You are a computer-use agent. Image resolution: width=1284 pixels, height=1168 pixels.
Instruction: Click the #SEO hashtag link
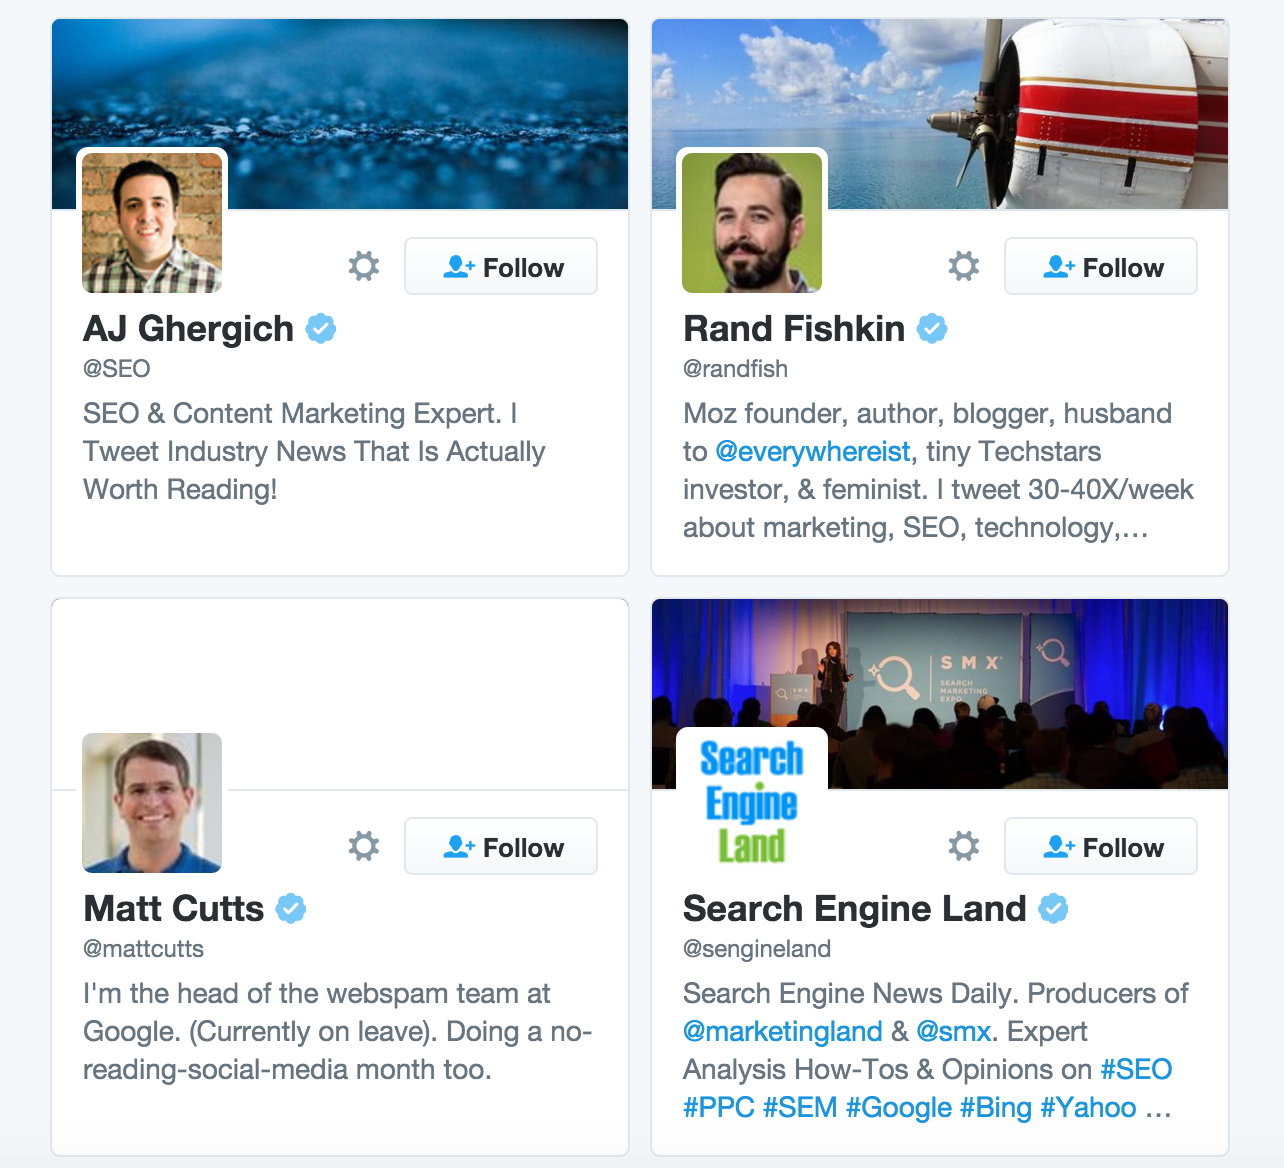click(1136, 1069)
